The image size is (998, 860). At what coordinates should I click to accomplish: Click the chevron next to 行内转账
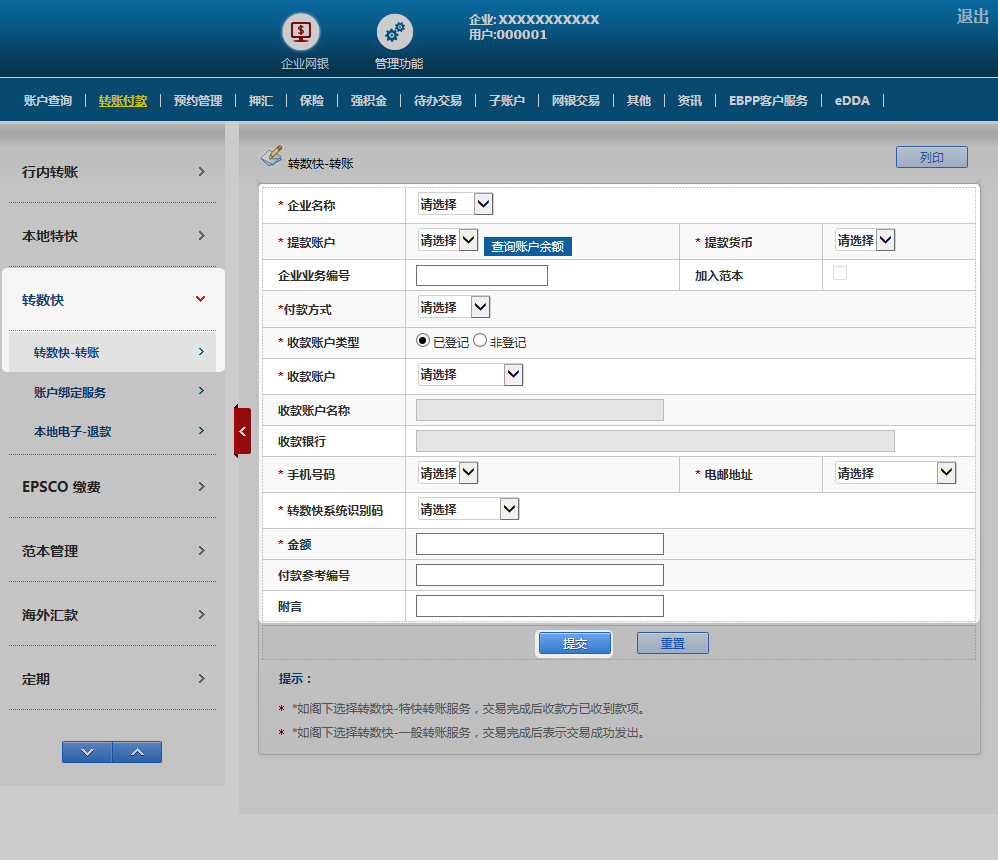pos(201,172)
